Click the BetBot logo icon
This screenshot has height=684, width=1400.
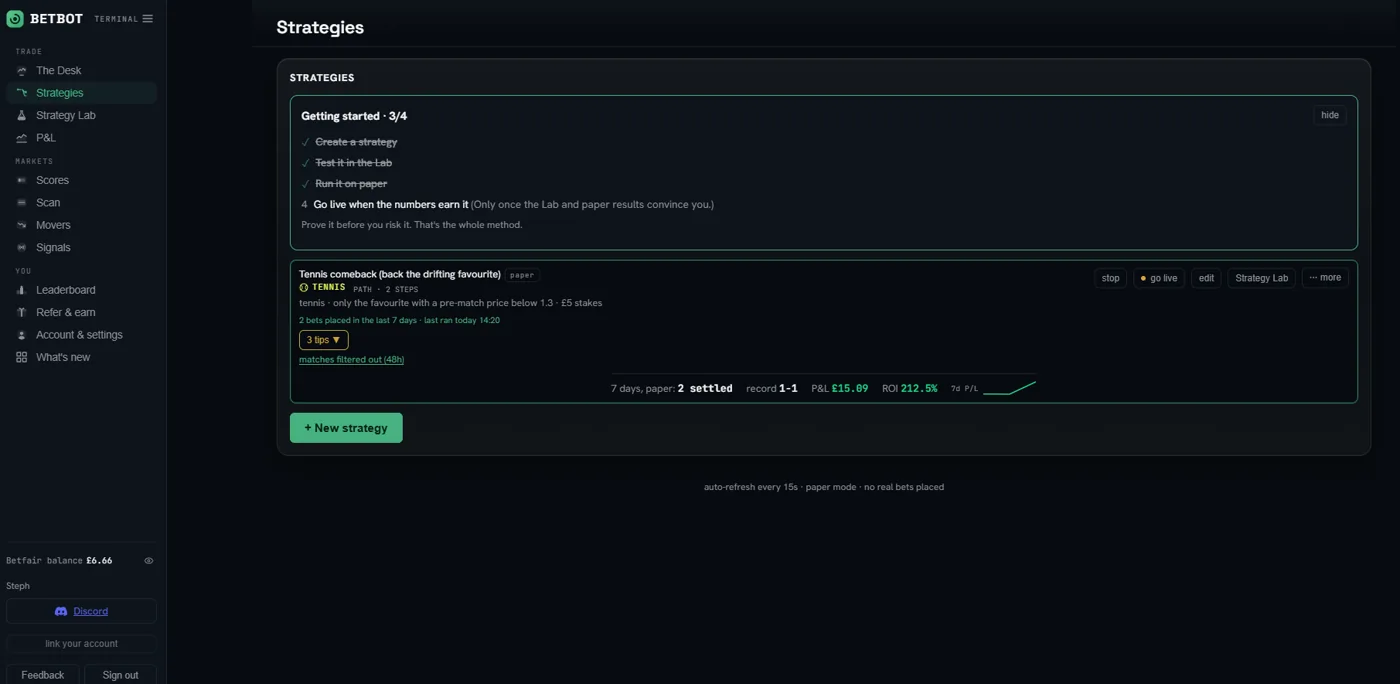coord(15,19)
